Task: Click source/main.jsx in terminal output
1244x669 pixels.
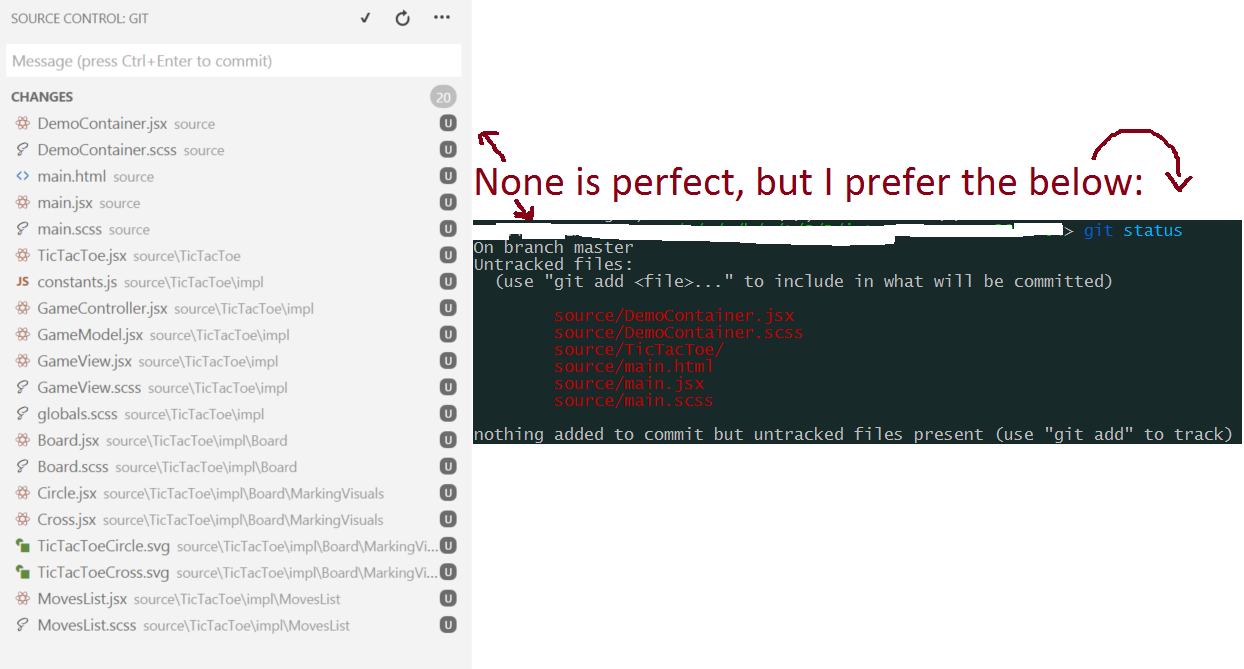Action: point(629,383)
